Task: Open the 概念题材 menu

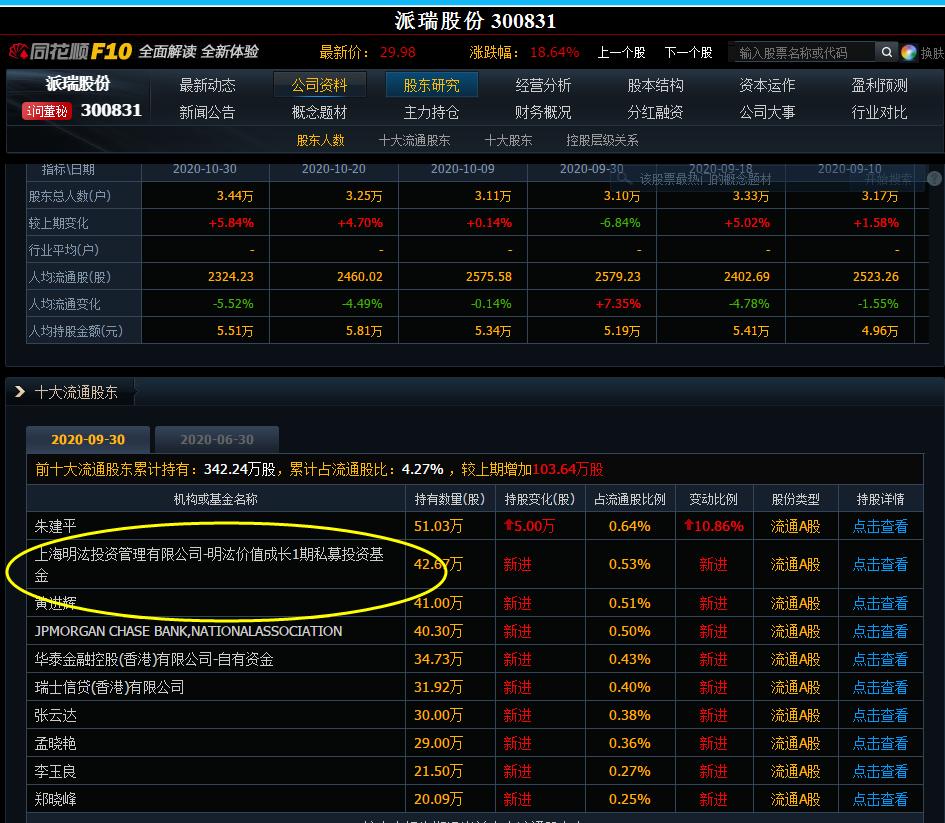Action: click(x=319, y=112)
